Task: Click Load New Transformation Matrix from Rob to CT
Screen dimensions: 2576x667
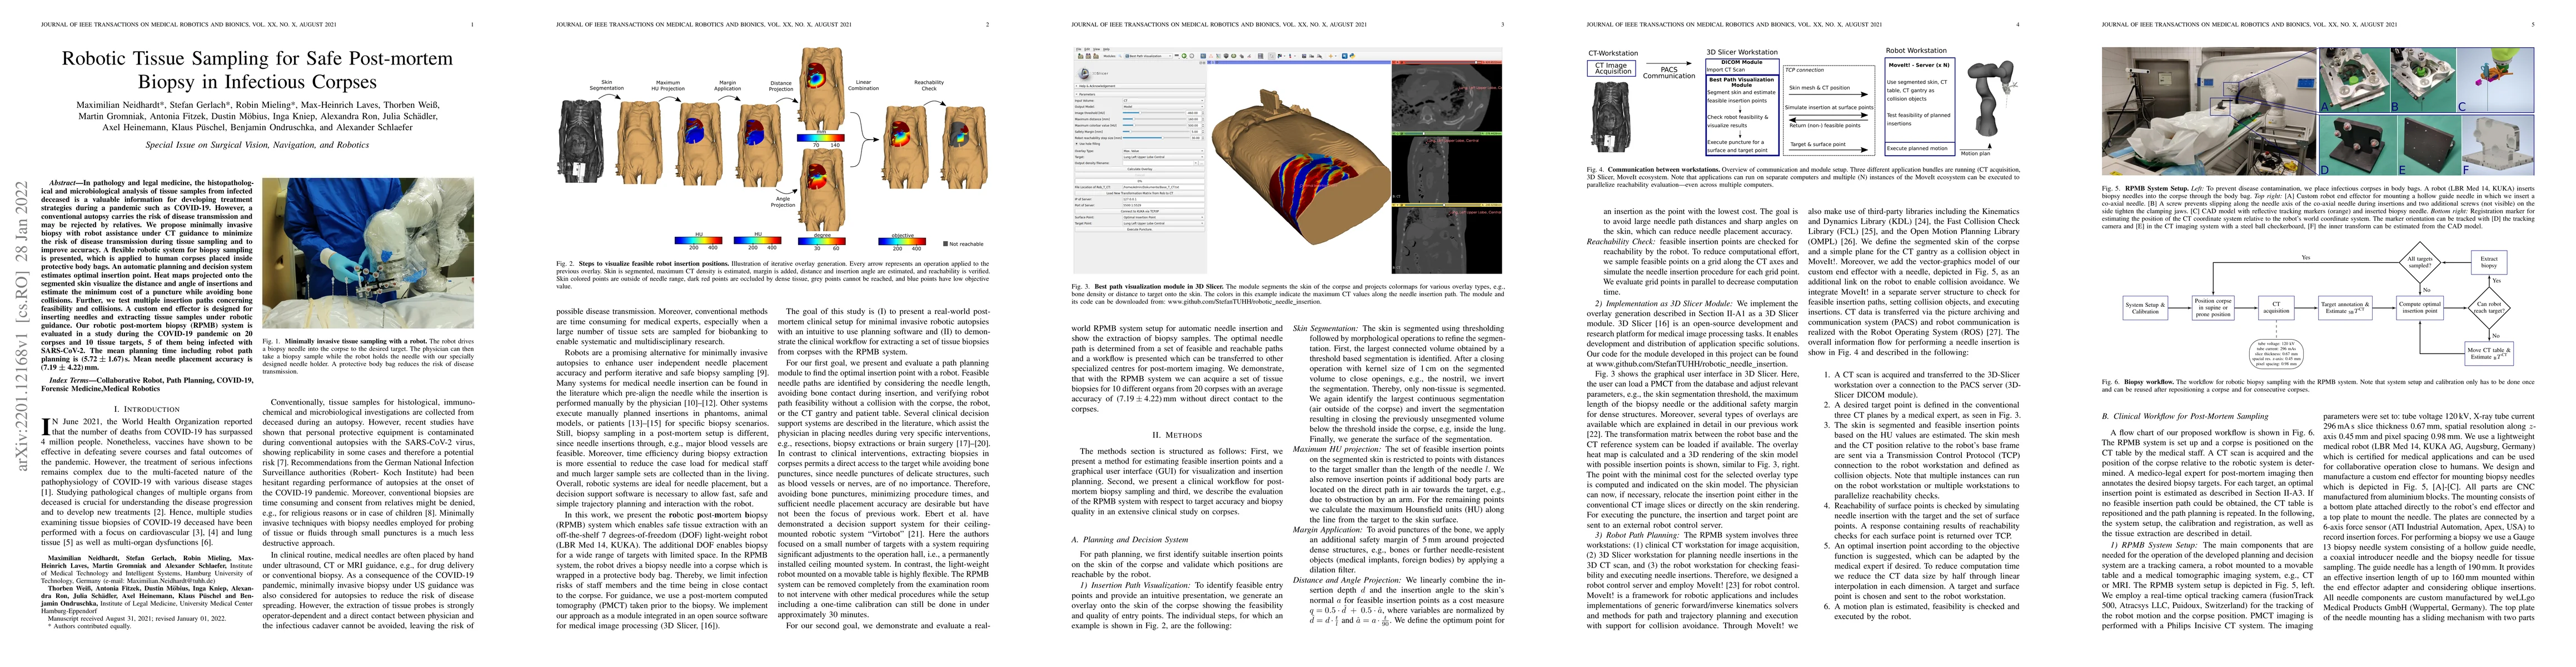Action: point(1140,194)
